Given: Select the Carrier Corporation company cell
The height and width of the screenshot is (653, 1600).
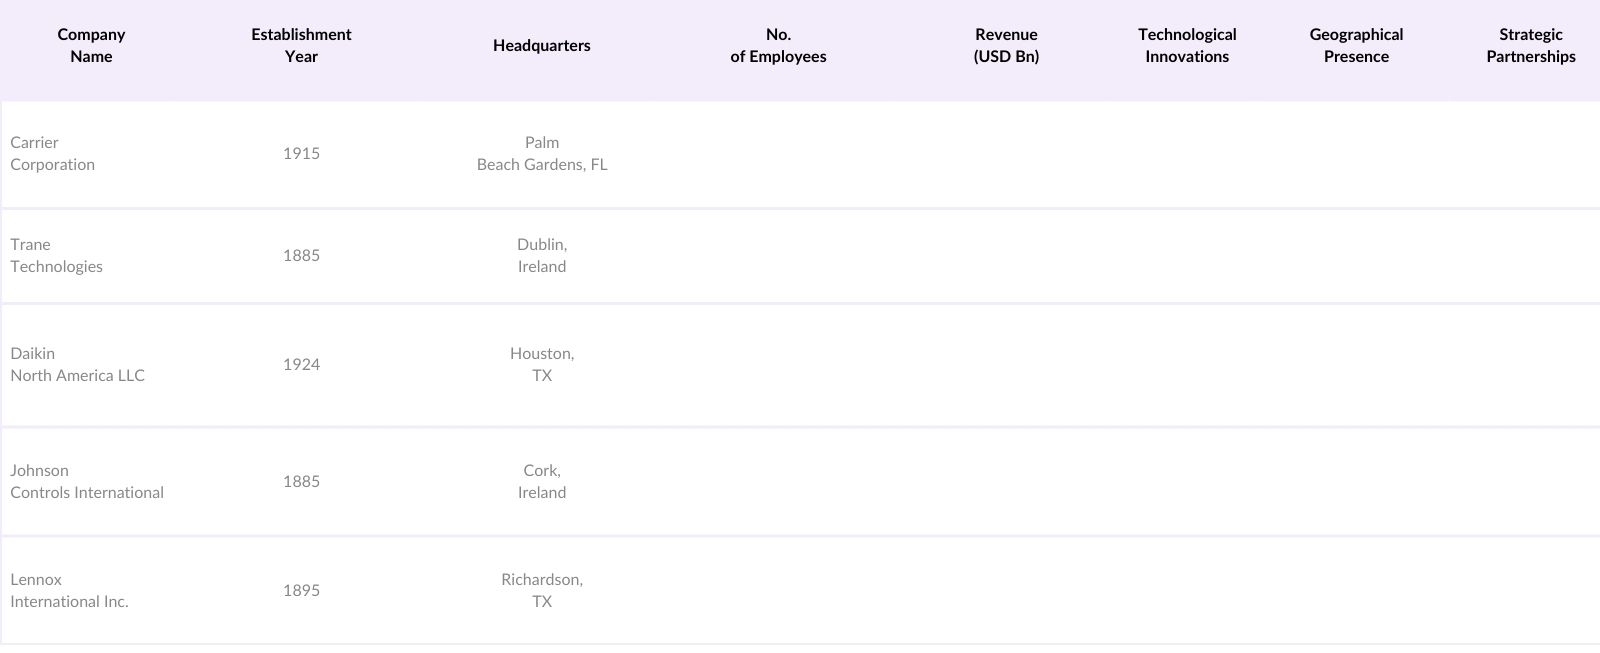Looking at the screenshot, I should [x=53, y=154].
